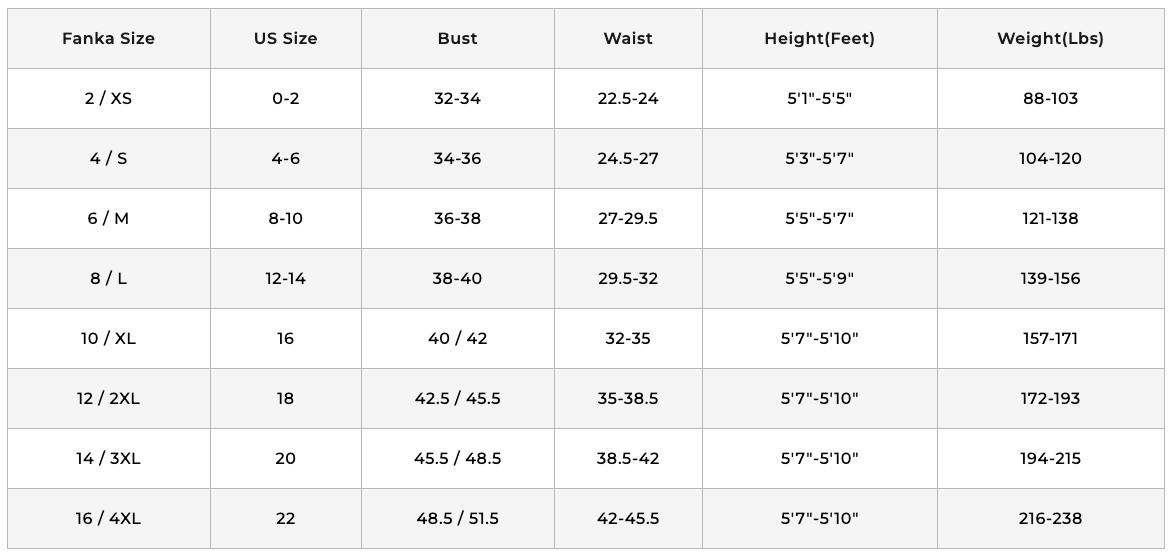Select the 16 / 4XL size cell
1172x556 pixels.
tap(108, 518)
